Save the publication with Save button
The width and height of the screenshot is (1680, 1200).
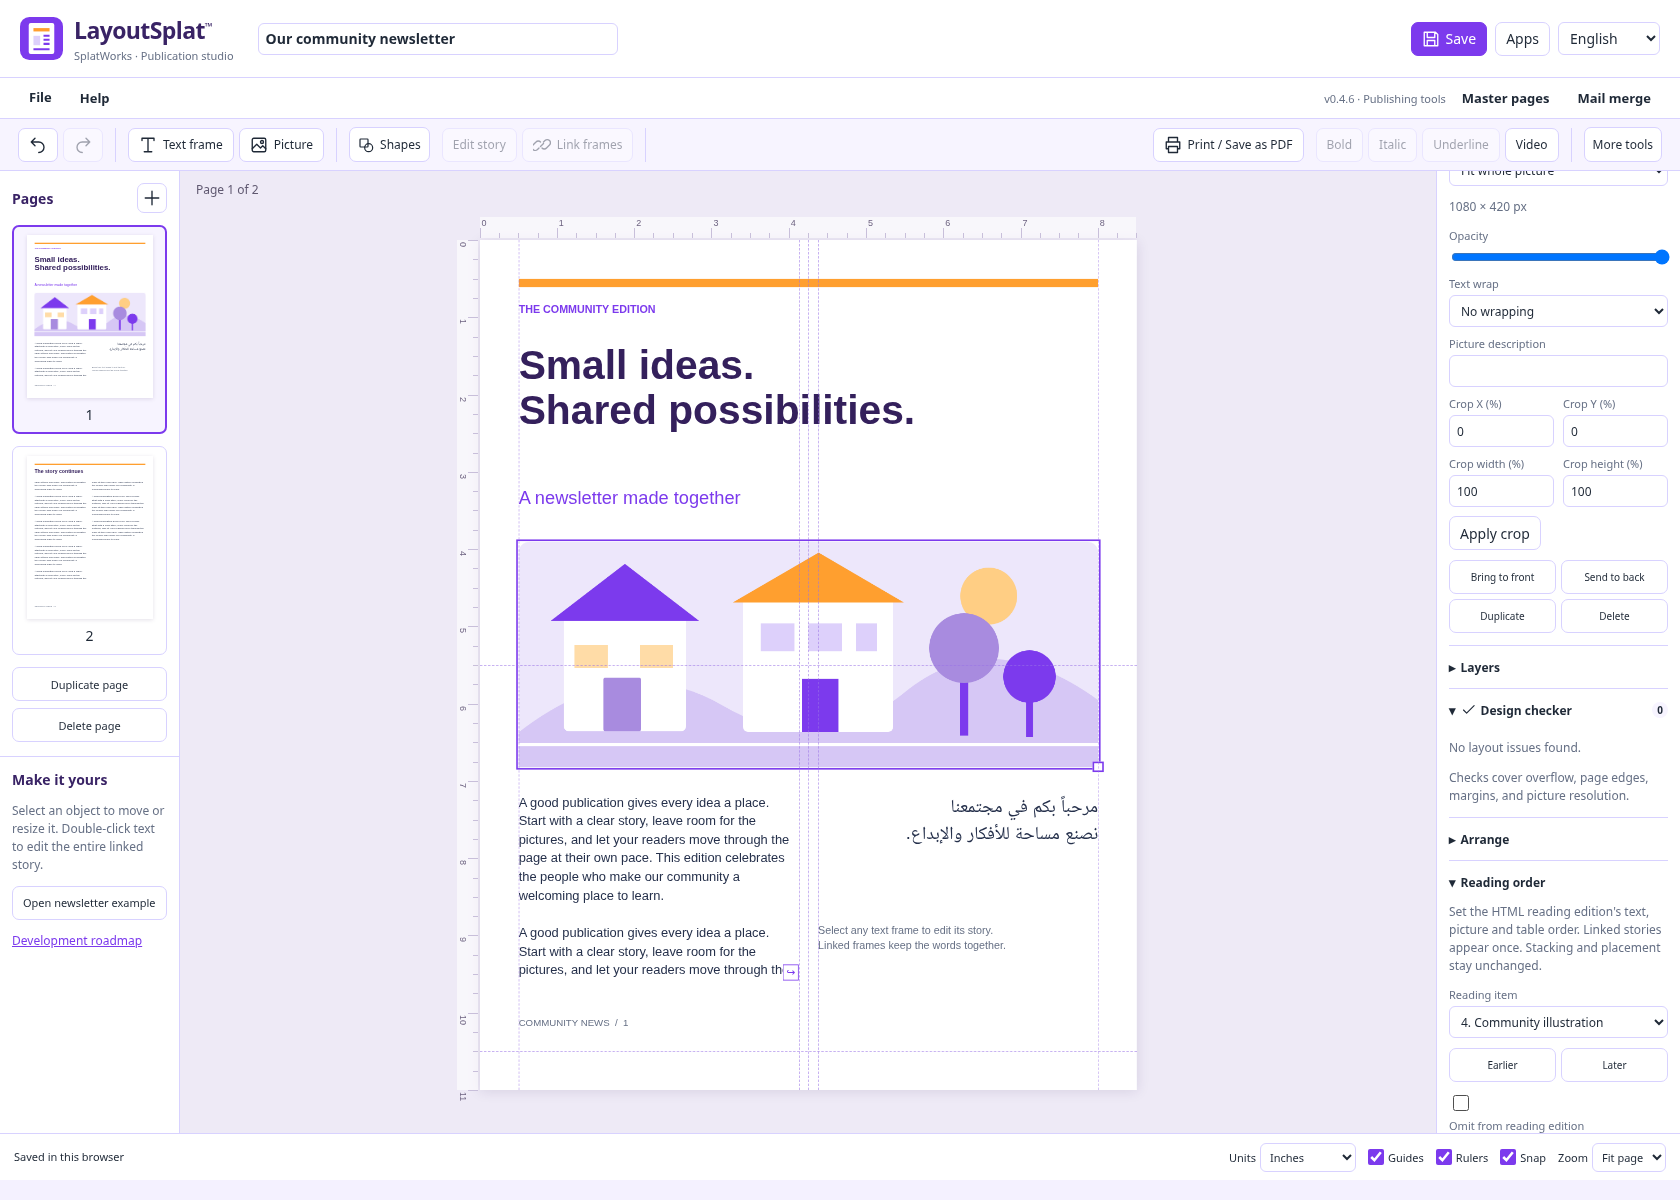pyautogui.click(x=1448, y=39)
